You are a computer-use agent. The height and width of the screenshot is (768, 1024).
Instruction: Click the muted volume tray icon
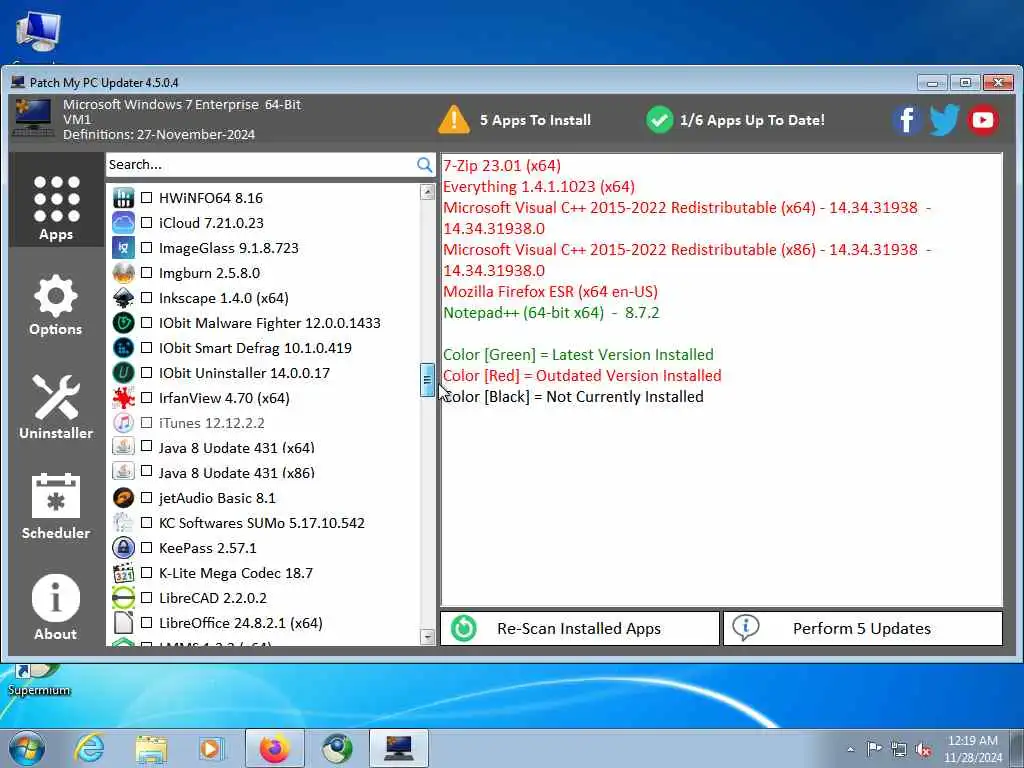[x=923, y=749]
